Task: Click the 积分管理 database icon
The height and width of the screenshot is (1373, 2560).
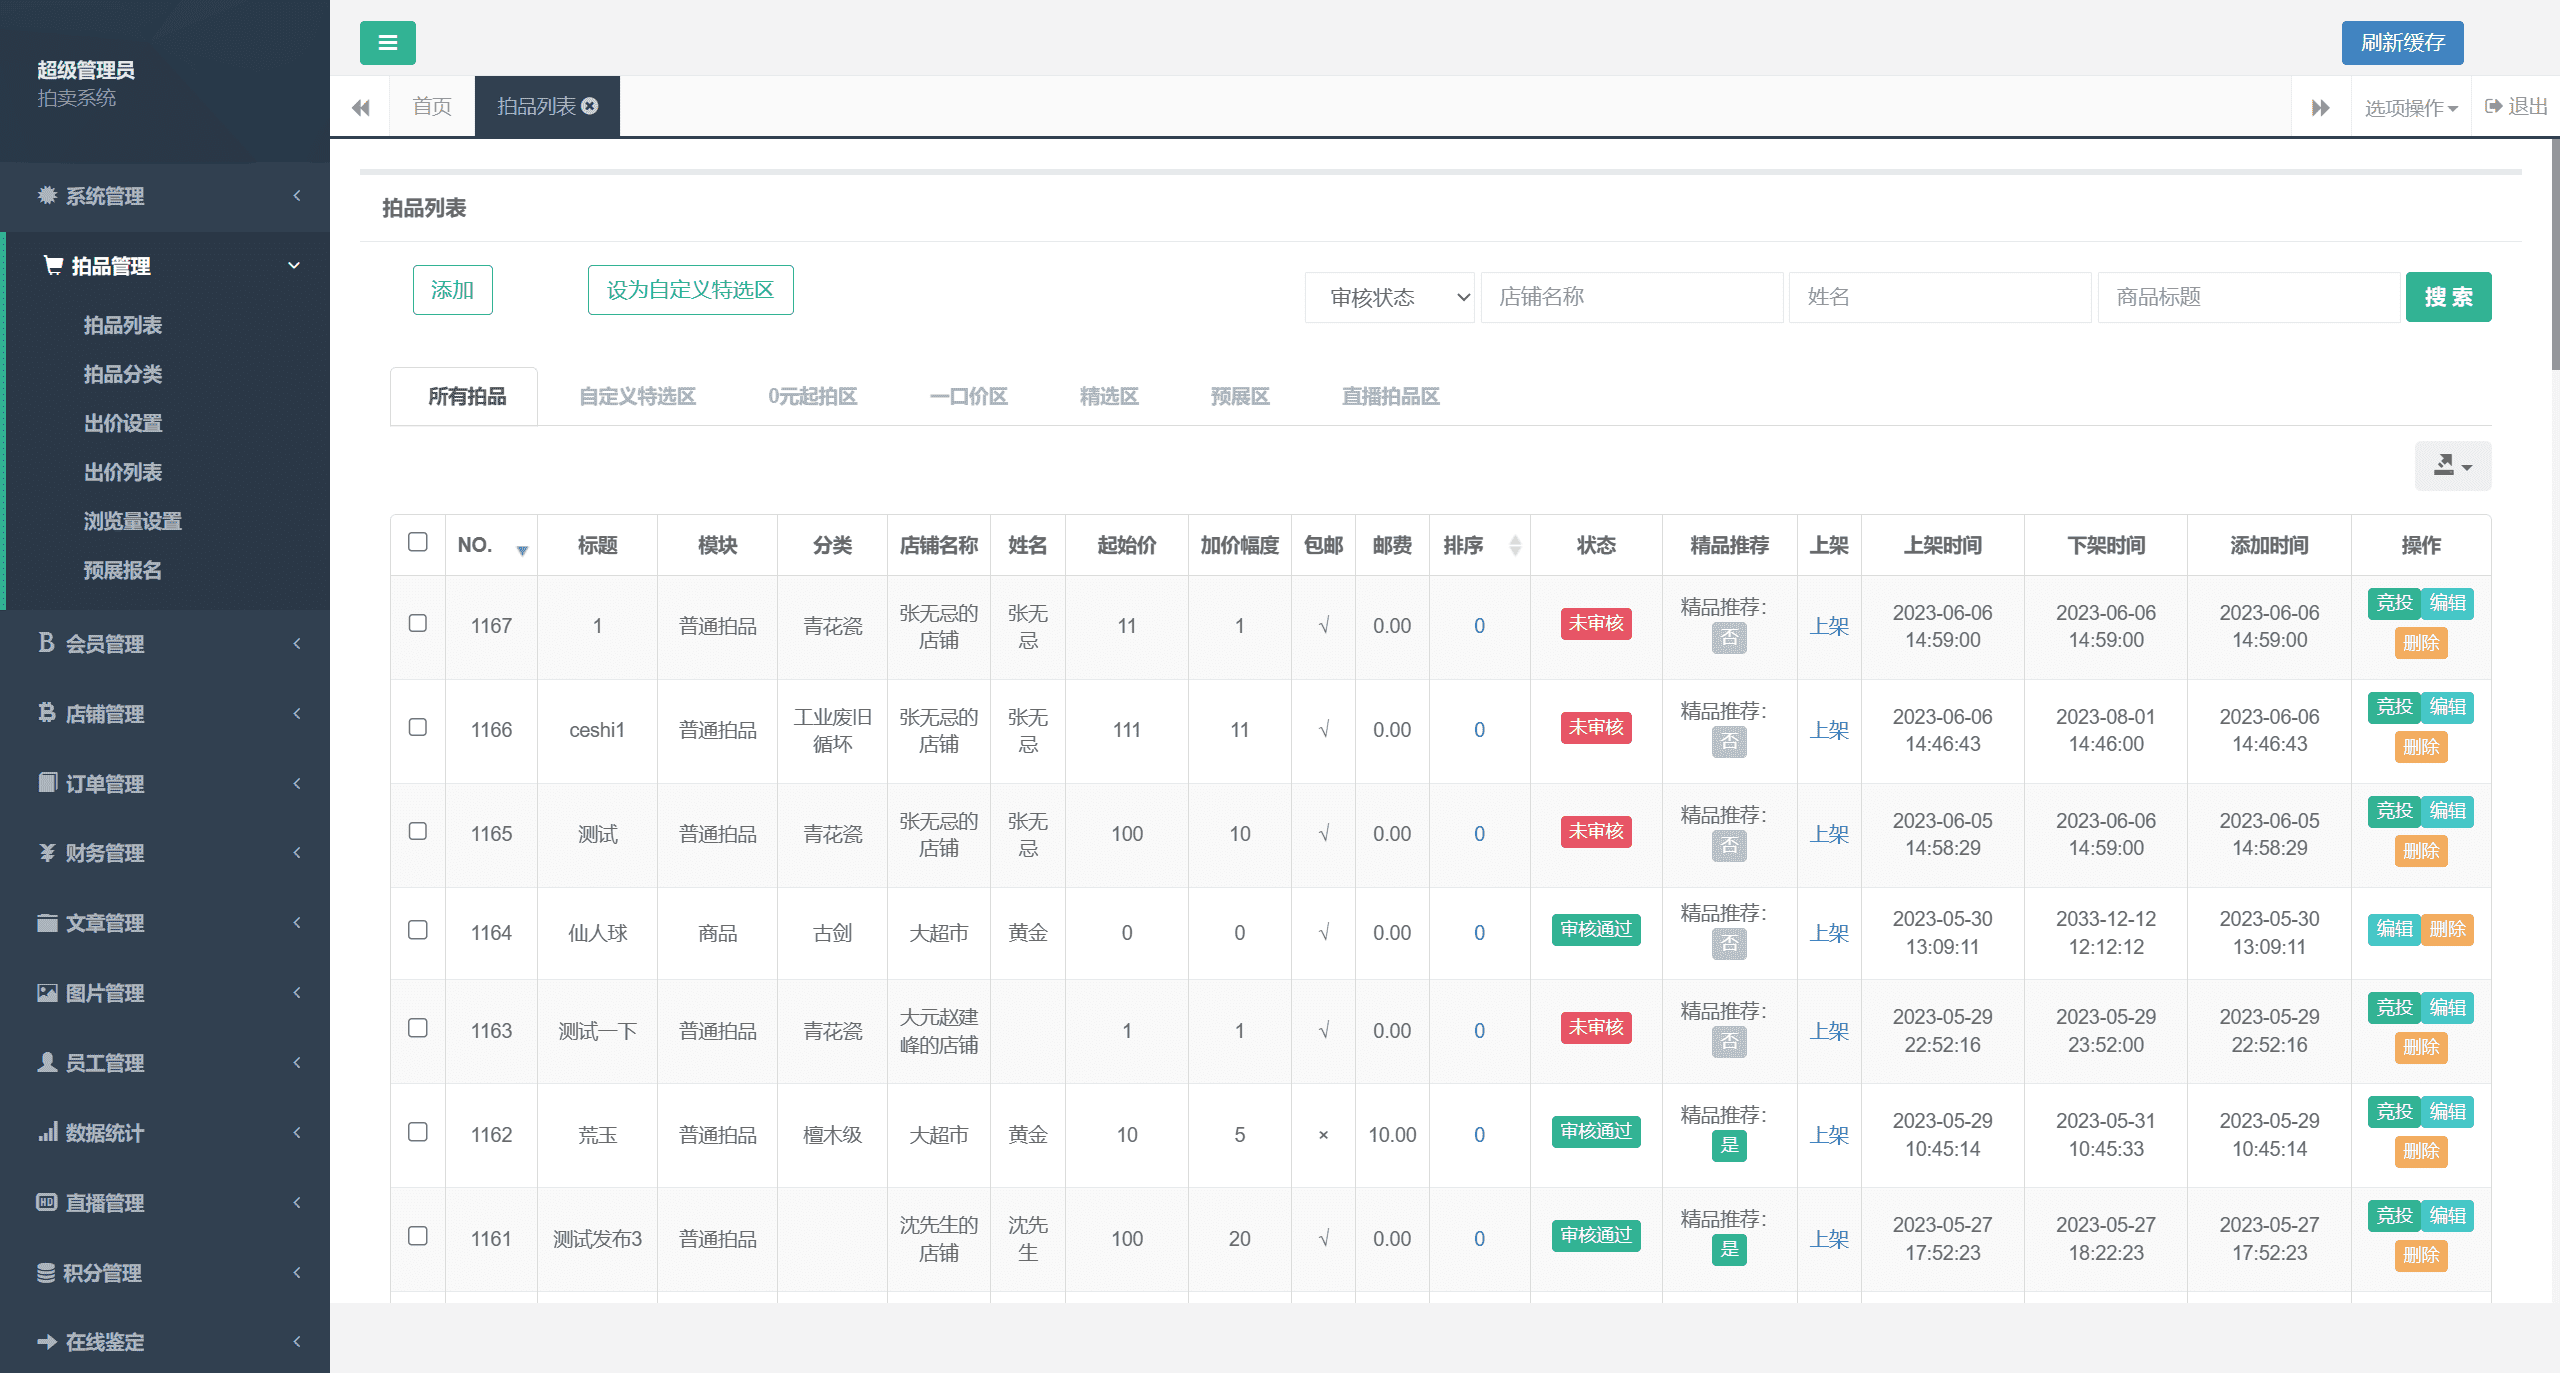Action: pos(46,1272)
